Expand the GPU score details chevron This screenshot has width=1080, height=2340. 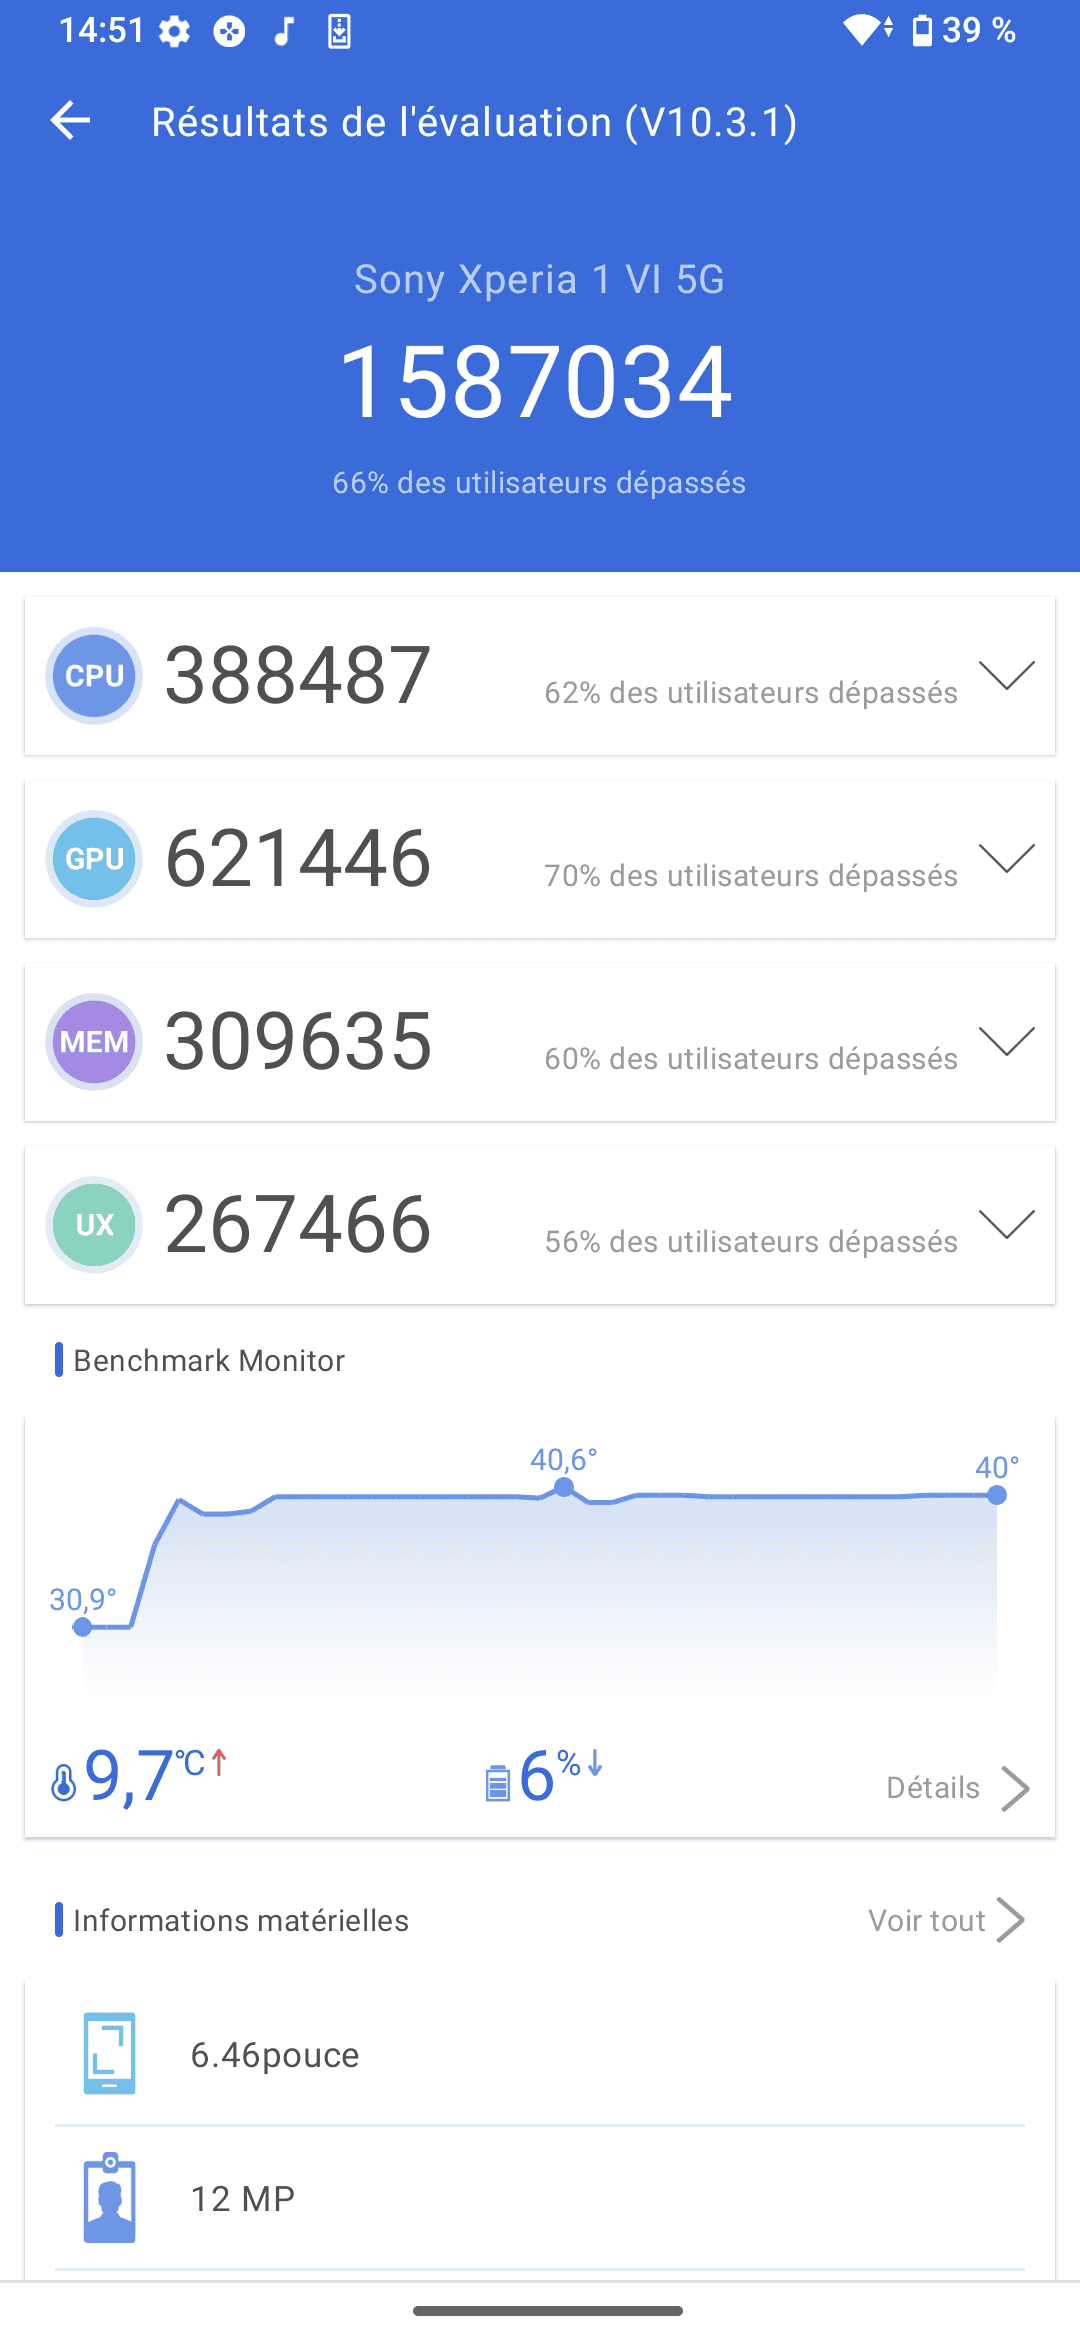click(1006, 859)
